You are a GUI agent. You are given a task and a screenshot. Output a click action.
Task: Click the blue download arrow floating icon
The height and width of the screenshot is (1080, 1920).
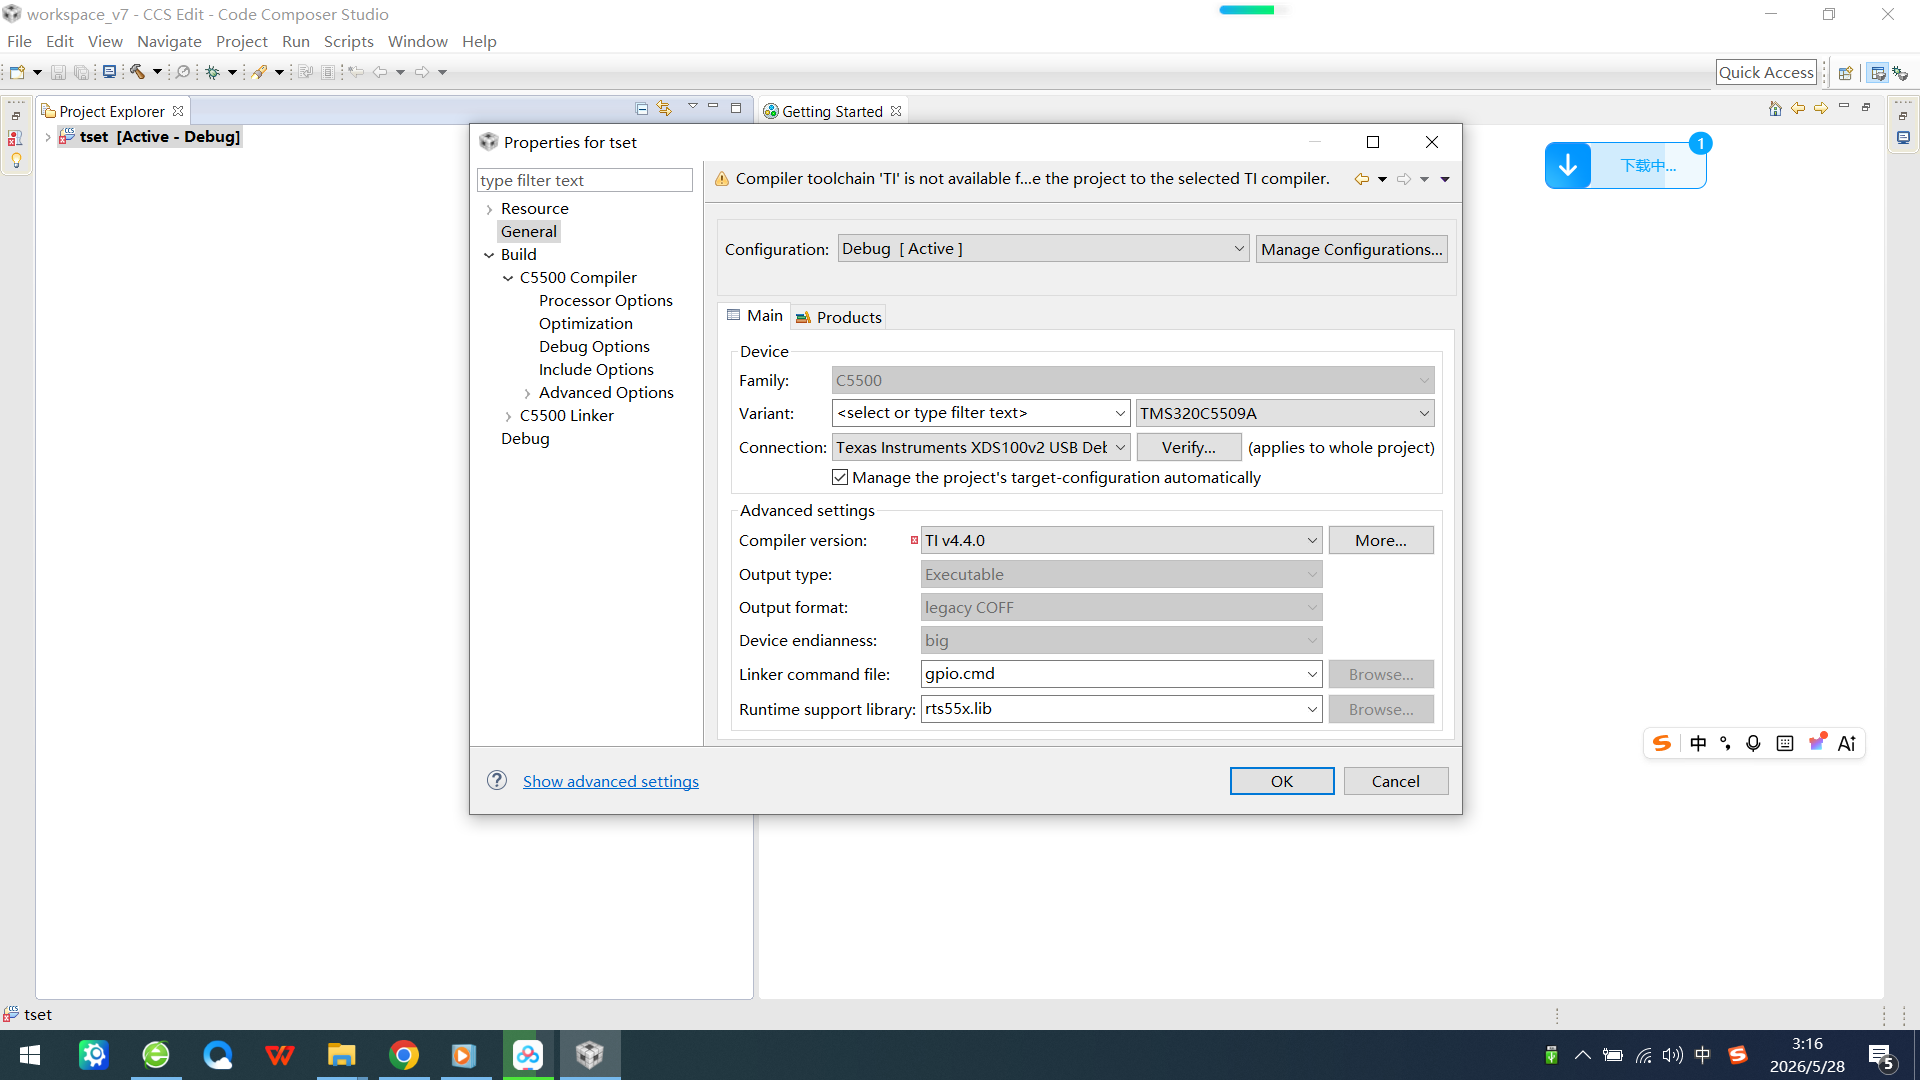click(x=1568, y=165)
